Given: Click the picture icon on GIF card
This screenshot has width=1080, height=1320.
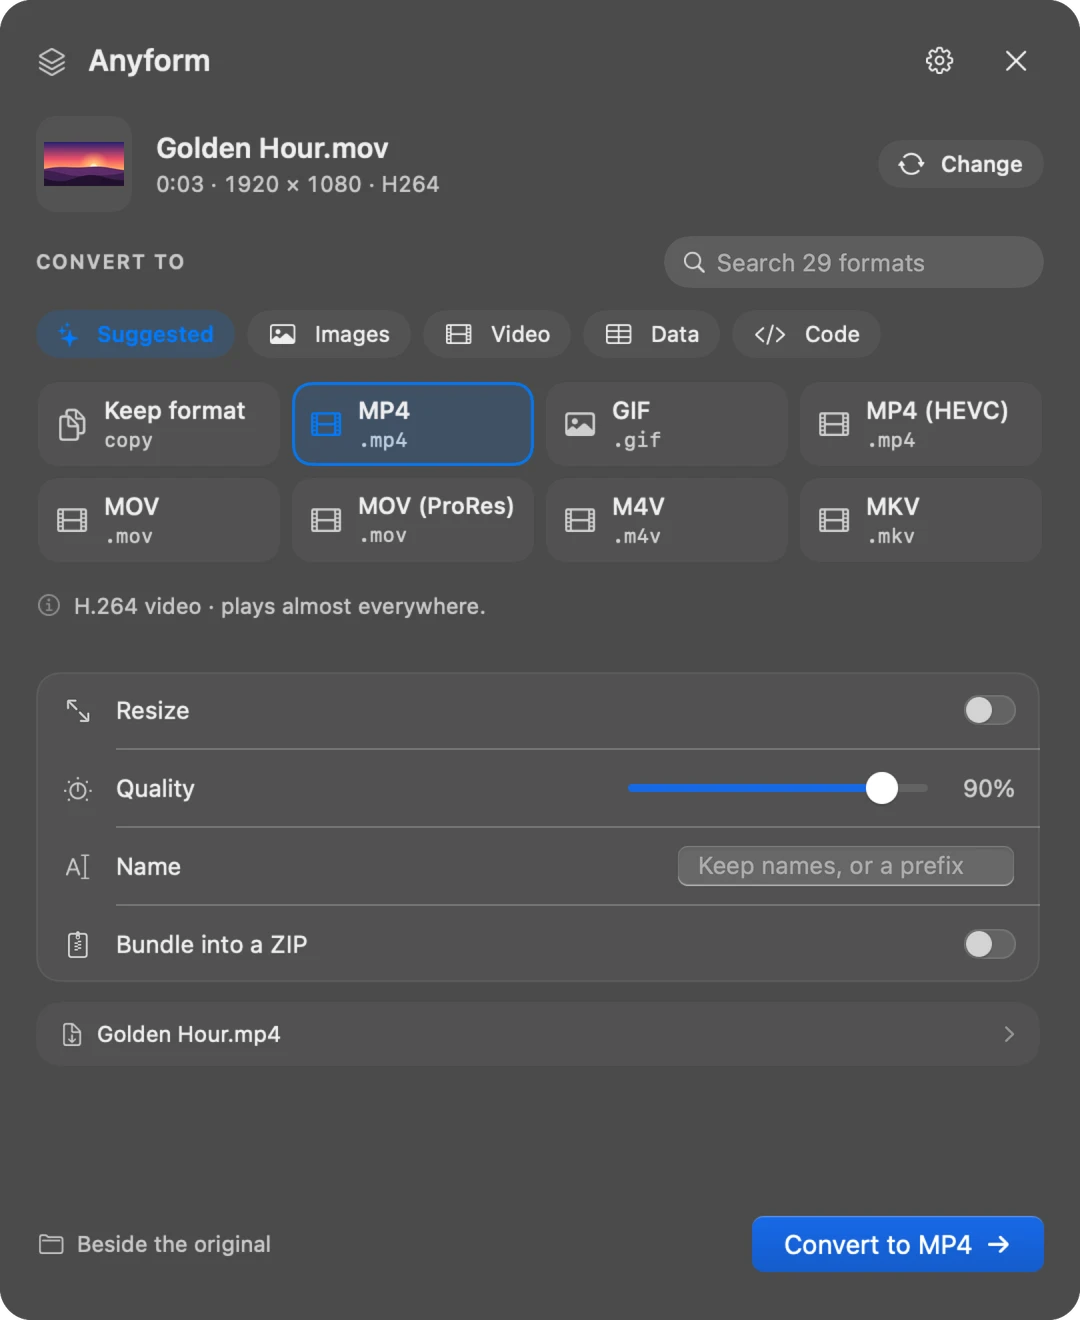Looking at the screenshot, I should click(580, 424).
